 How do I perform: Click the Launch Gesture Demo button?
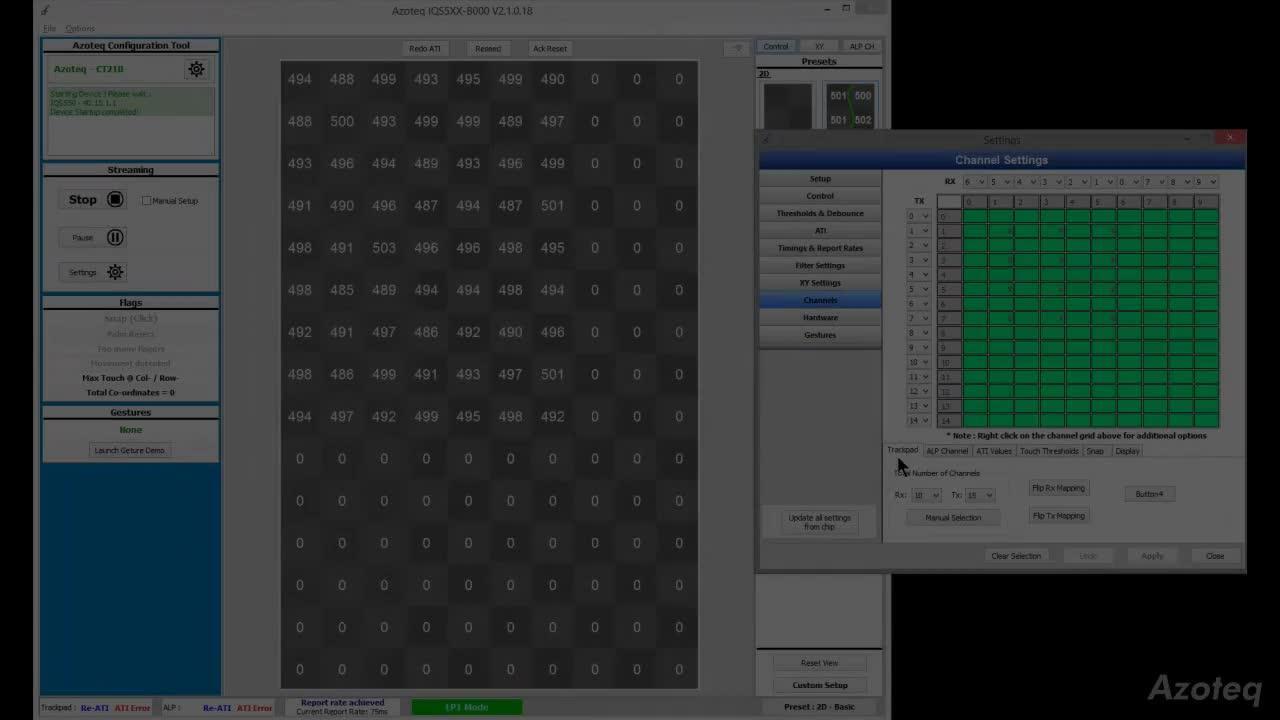129,450
